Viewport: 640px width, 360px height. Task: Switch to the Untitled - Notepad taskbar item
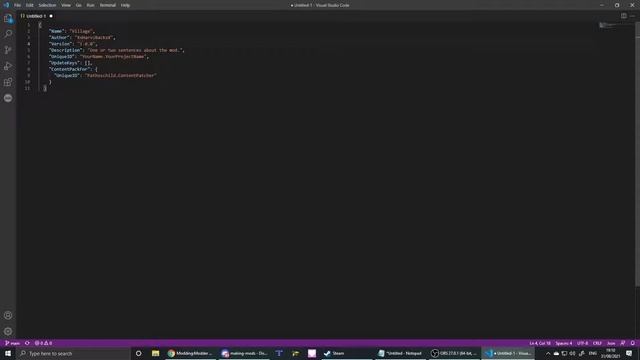click(x=400, y=353)
